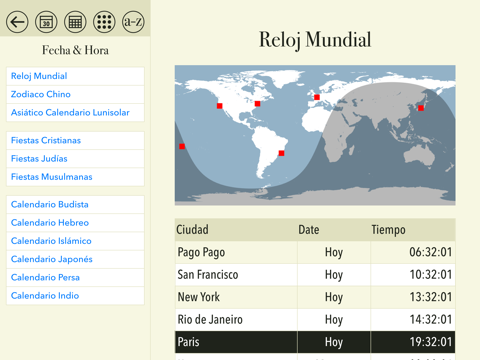
Task: Open Calendario Indio
Action: coord(75,296)
